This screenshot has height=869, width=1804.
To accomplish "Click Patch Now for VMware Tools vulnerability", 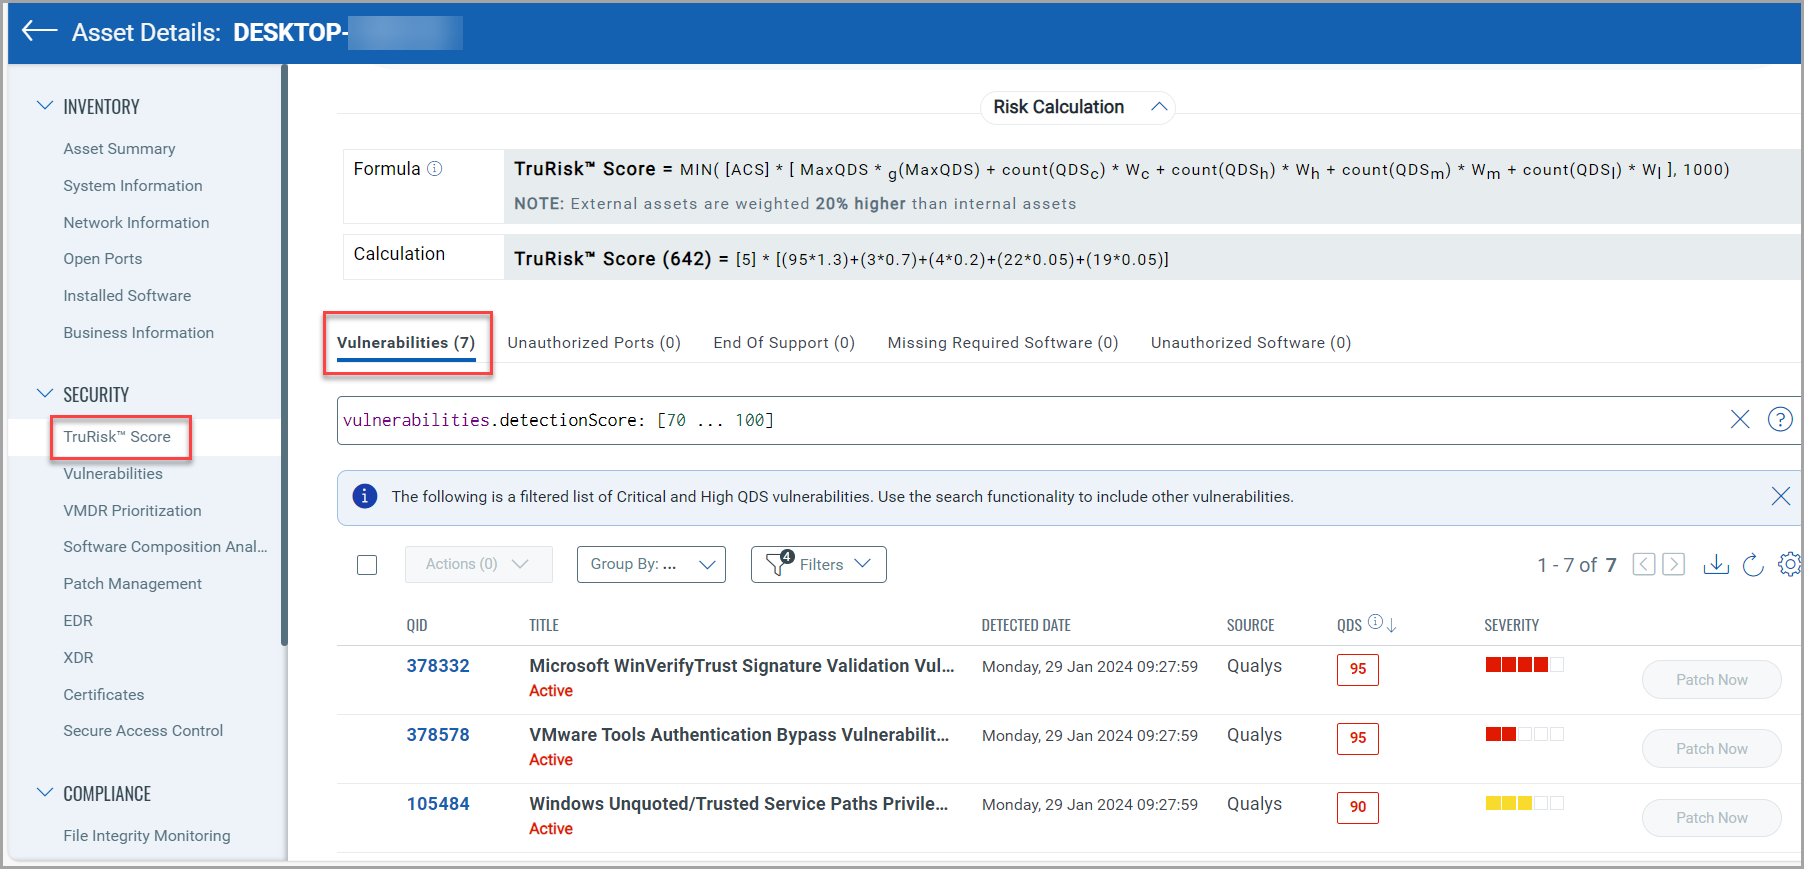I will click(x=1711, y=748).
